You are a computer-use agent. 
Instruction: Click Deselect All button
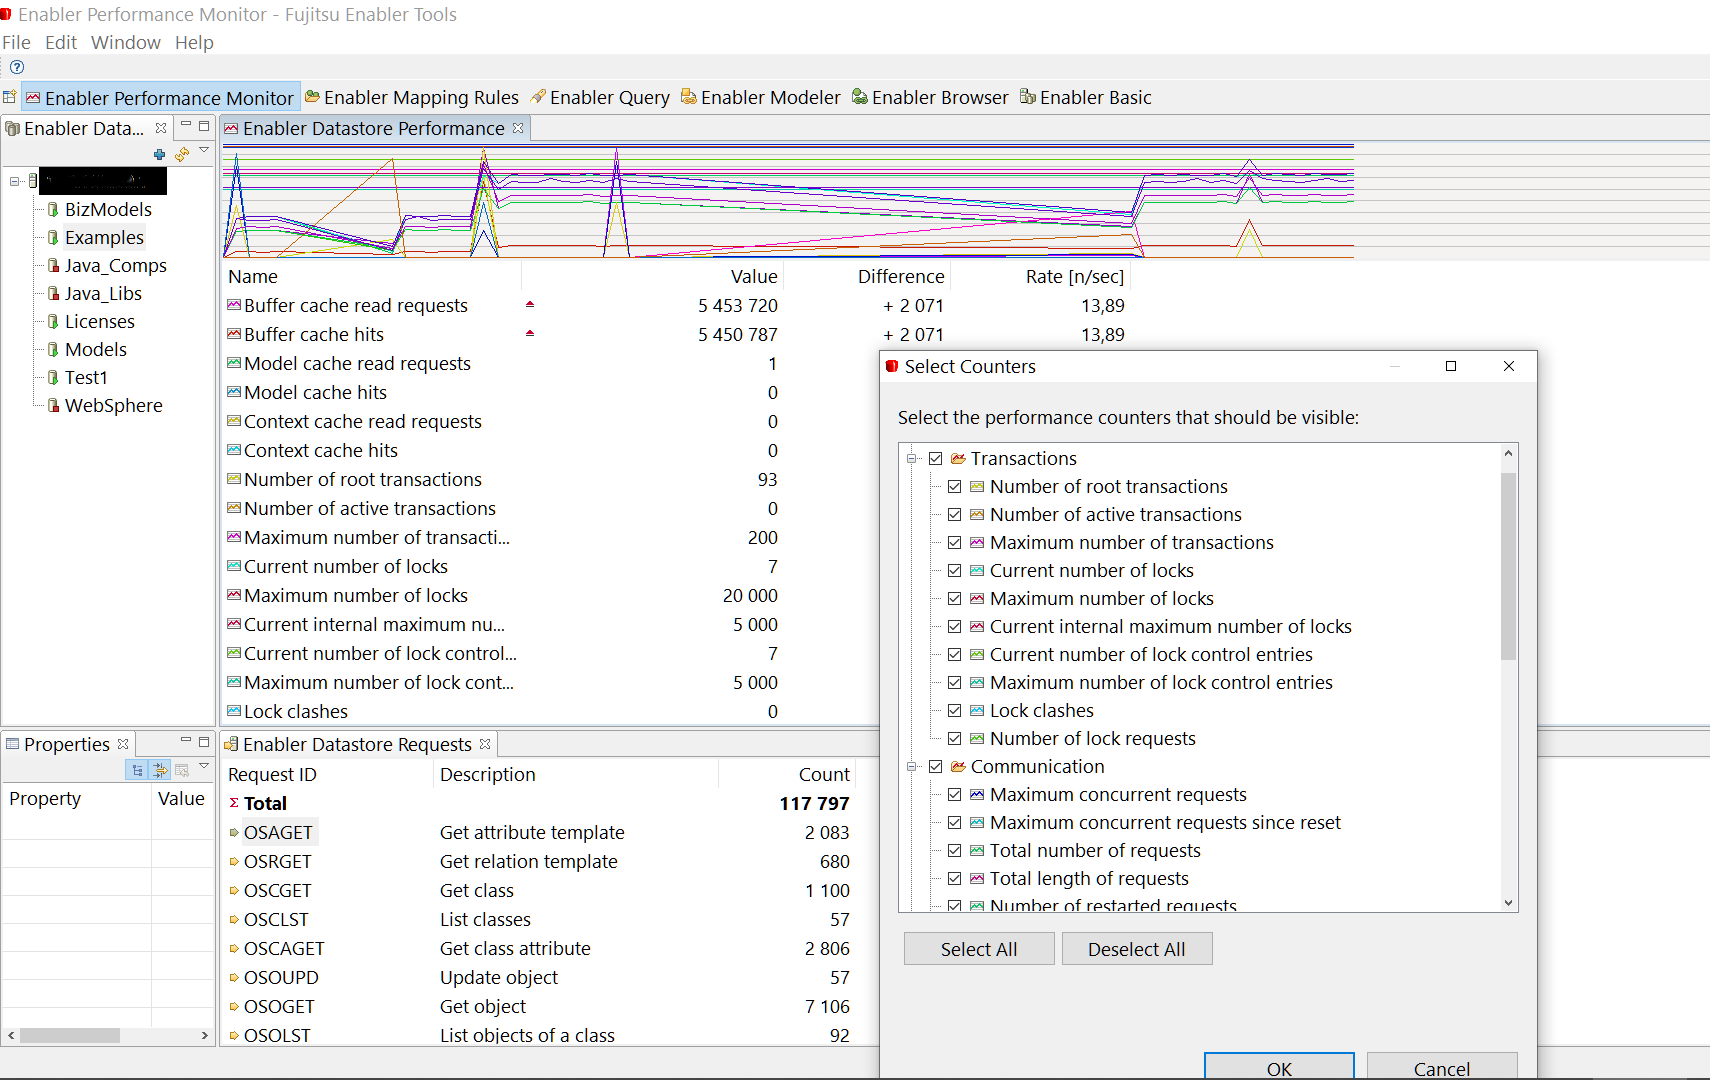(1137, 949)
